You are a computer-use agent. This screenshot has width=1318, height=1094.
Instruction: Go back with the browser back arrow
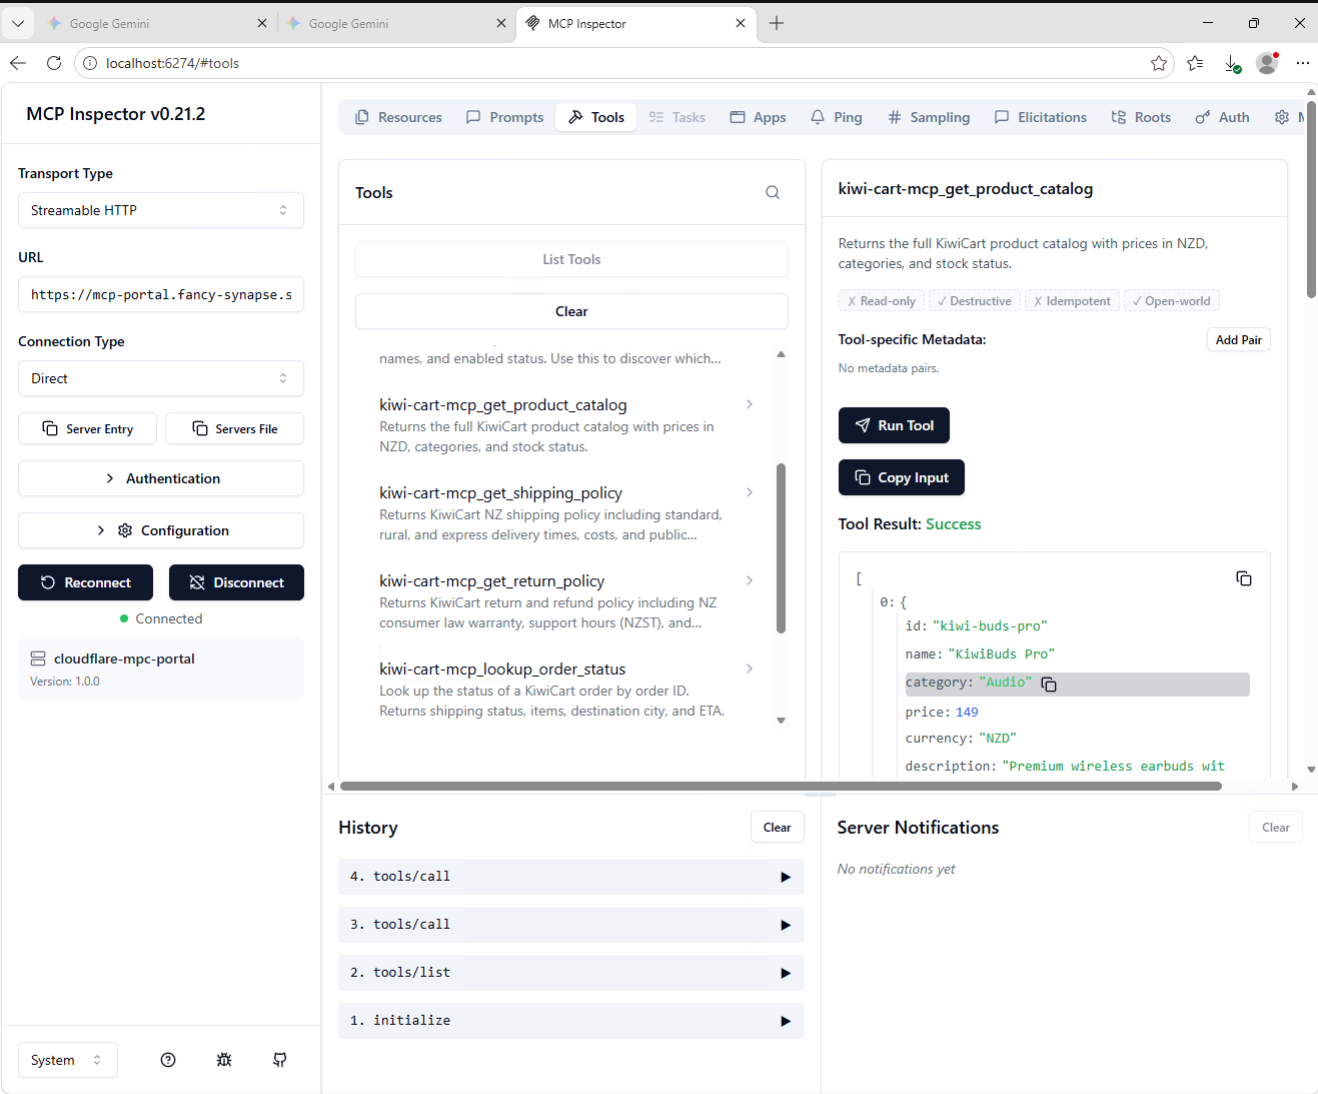coord(18,63)
